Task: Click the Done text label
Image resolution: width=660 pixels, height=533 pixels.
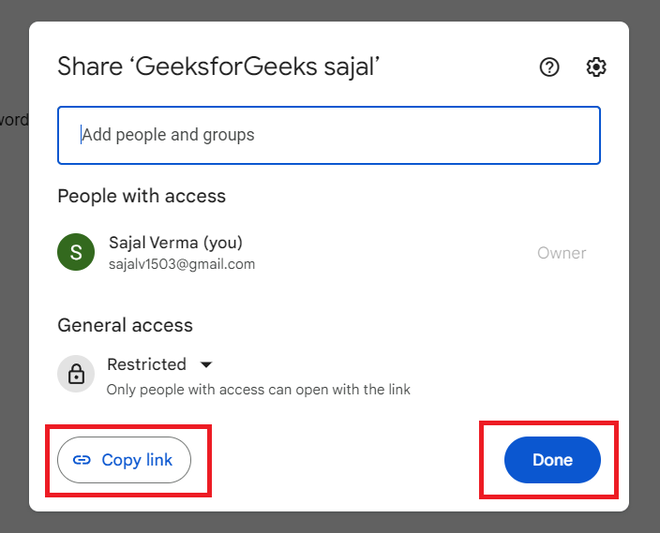Action: (x=552, y=460)
